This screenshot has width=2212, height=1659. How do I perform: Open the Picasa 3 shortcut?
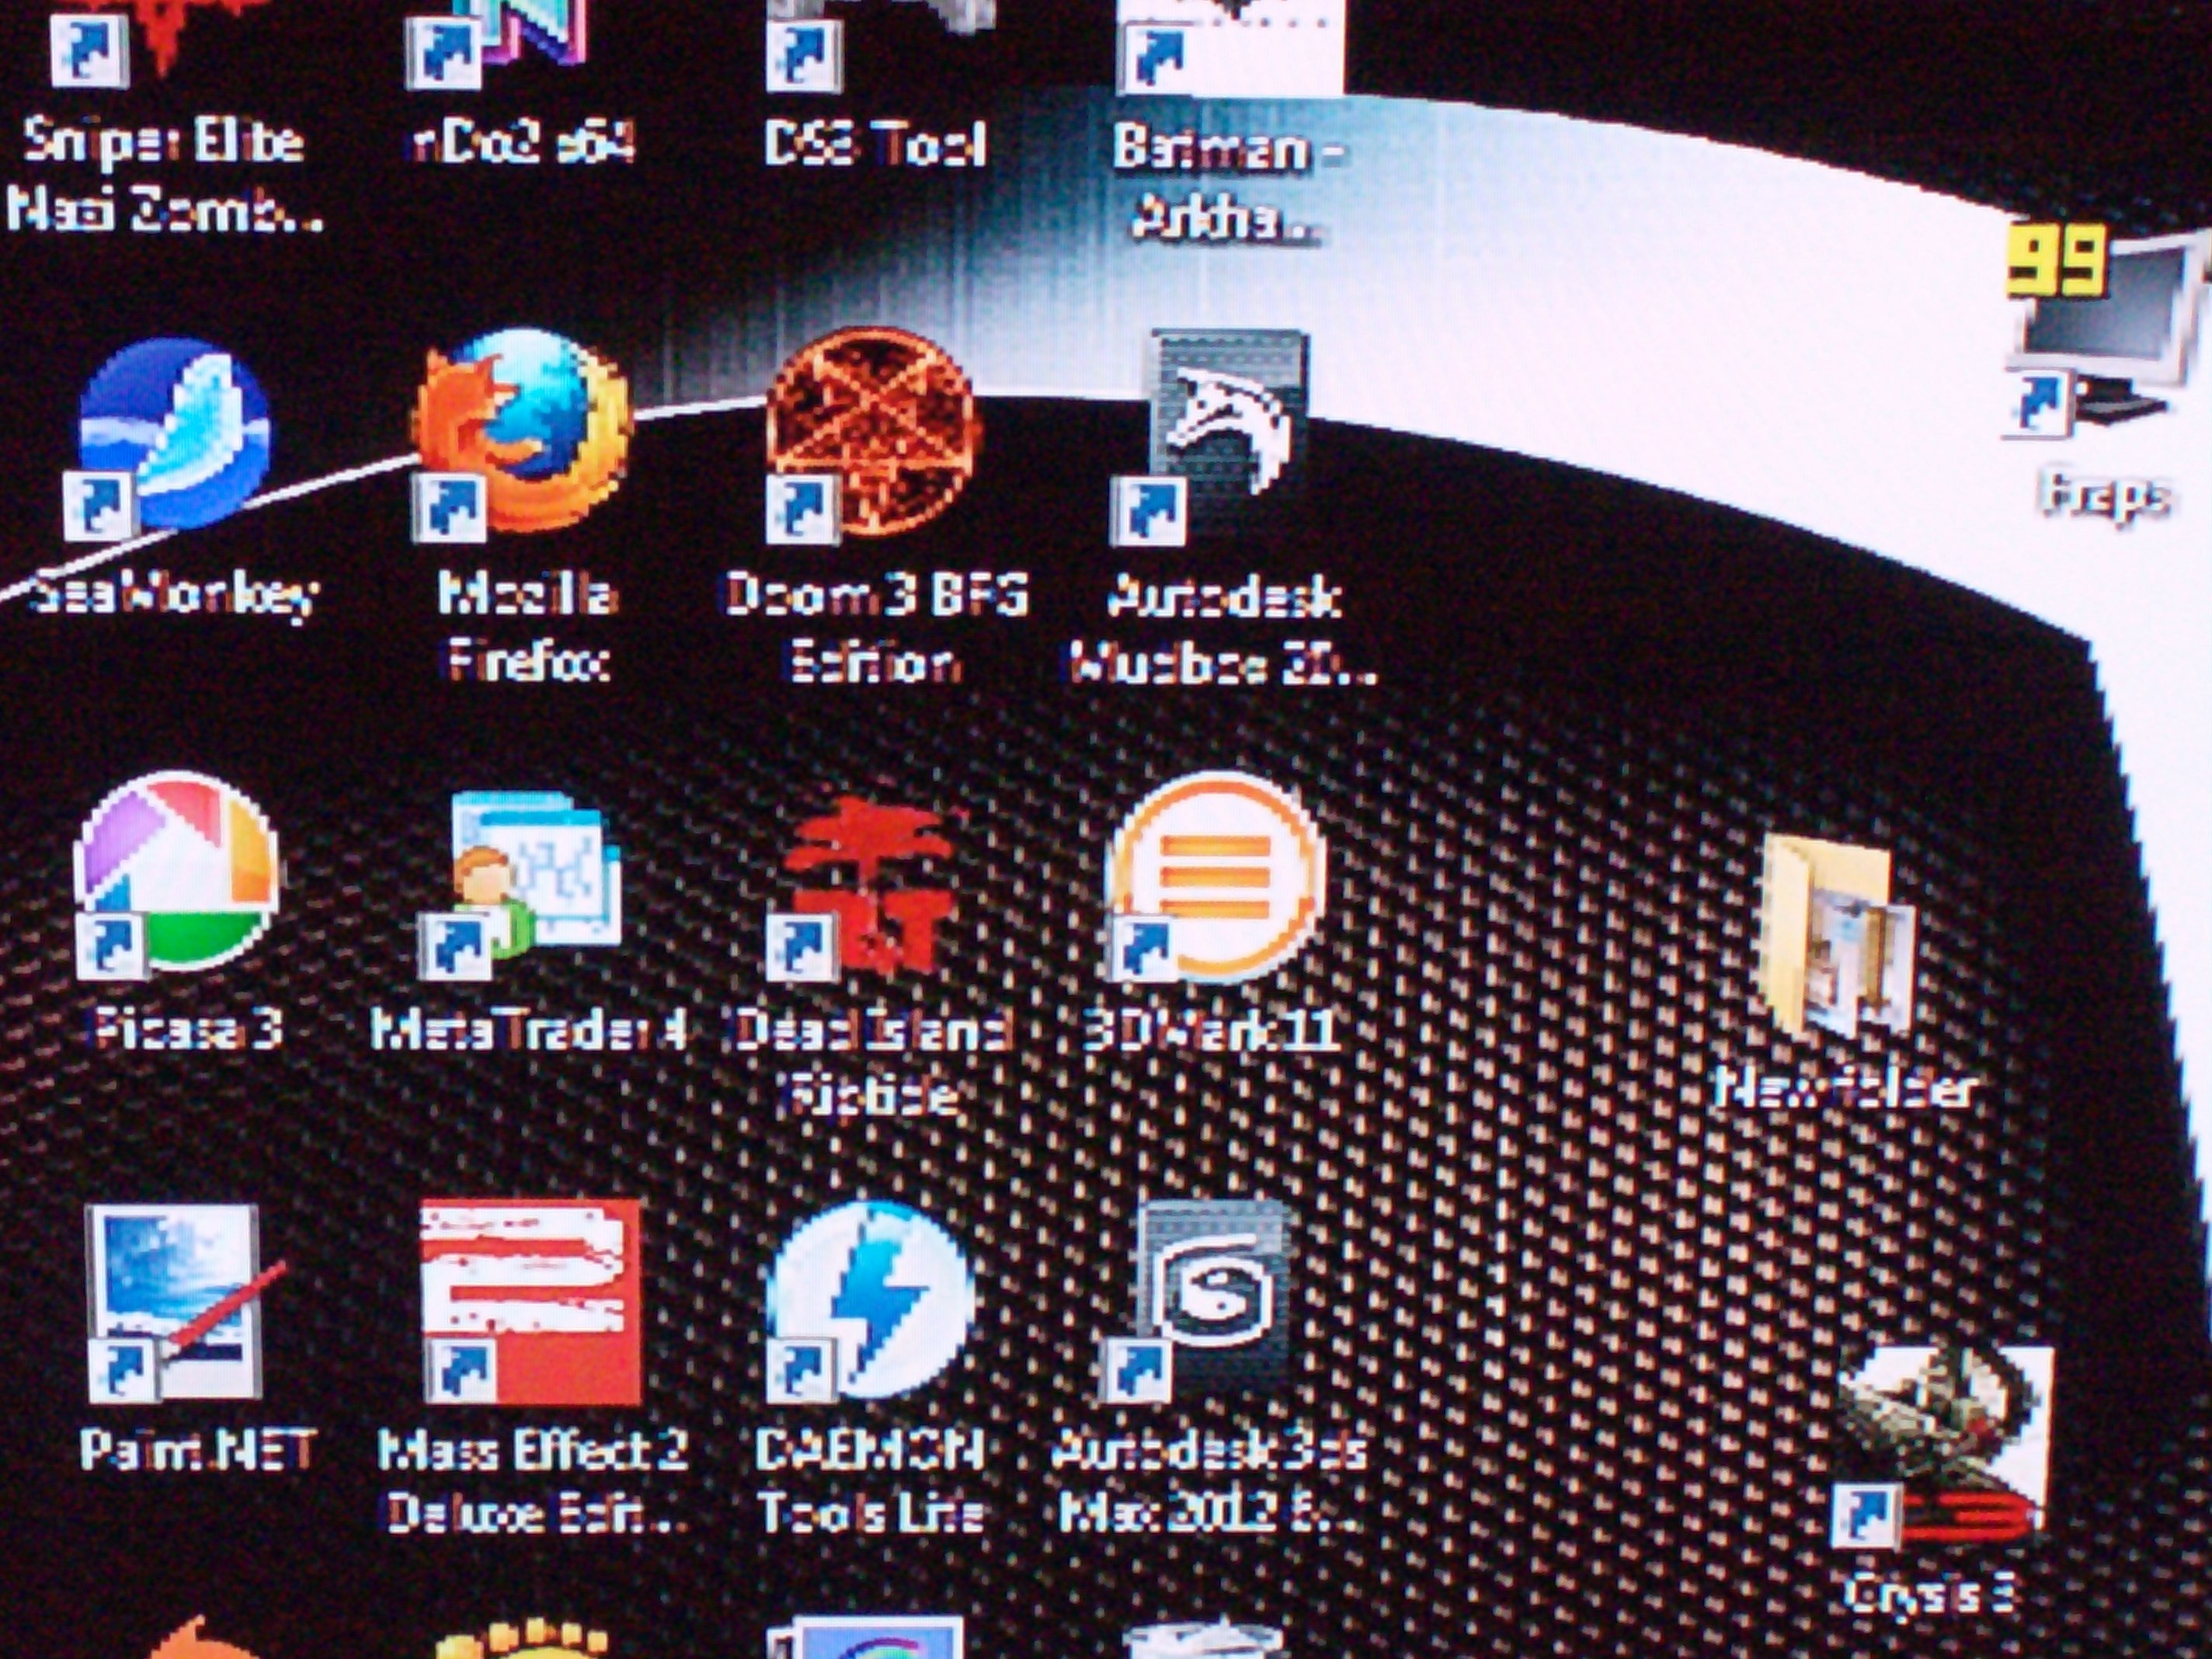[x=176, y=877]
